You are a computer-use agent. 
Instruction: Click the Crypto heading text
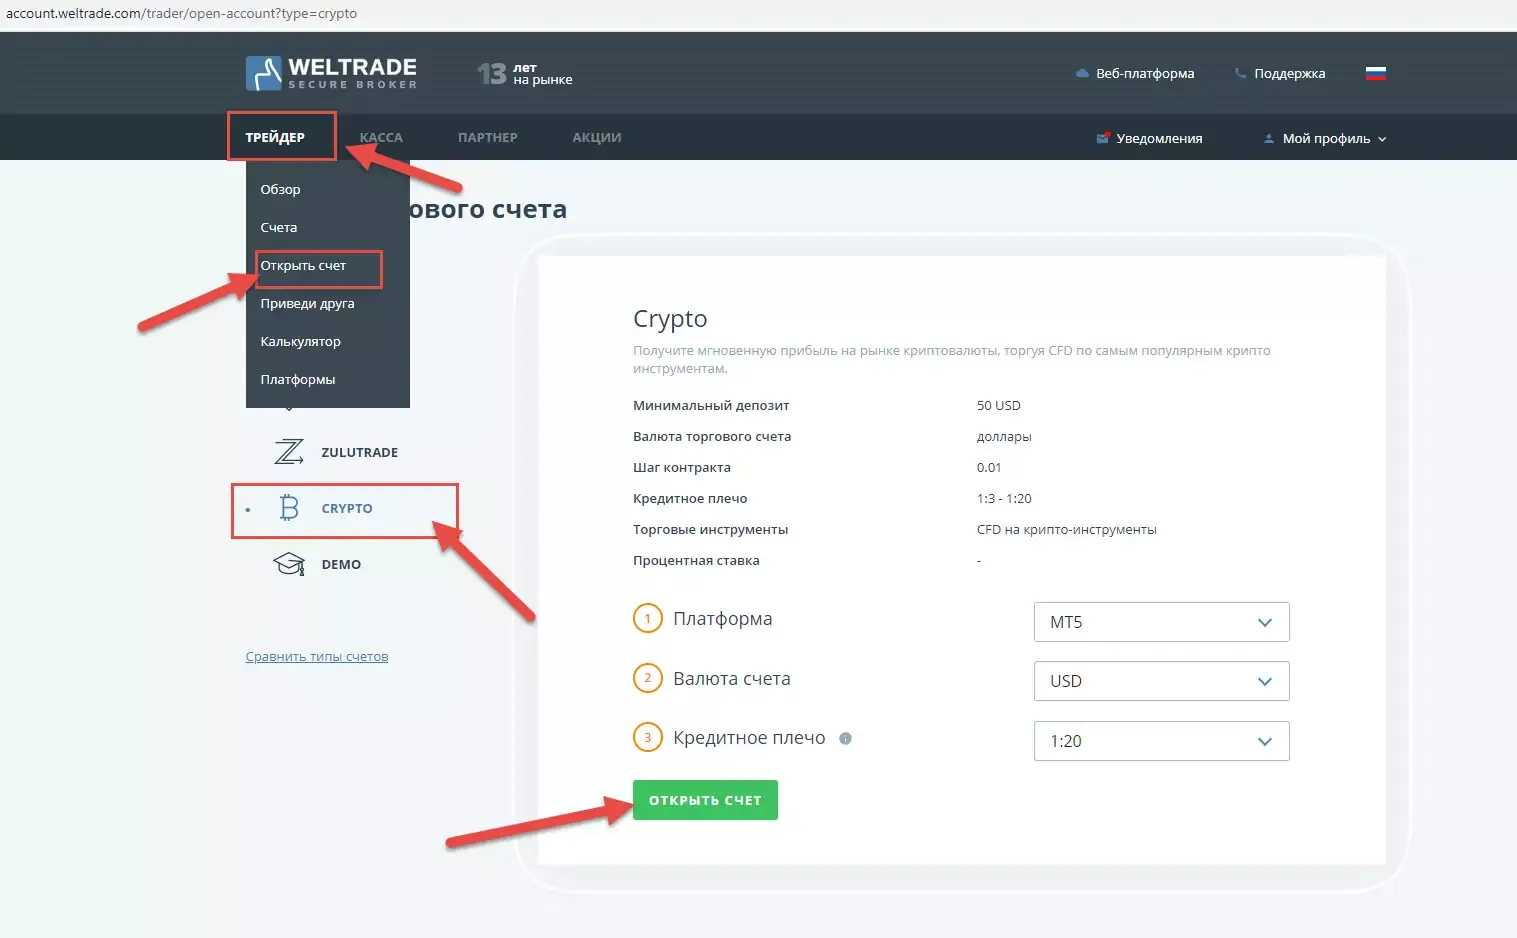coord(670,319)
